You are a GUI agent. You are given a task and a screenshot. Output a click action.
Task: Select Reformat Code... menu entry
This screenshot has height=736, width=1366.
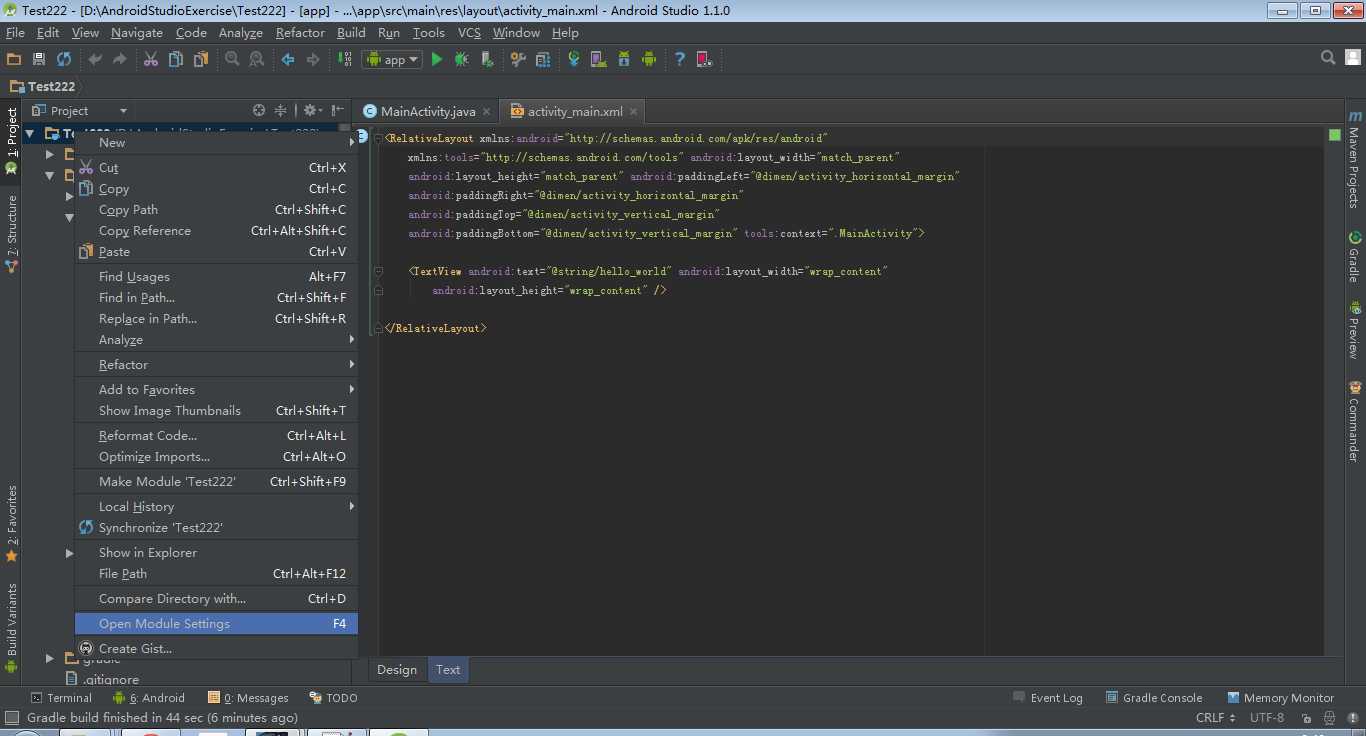pos(216,436)
